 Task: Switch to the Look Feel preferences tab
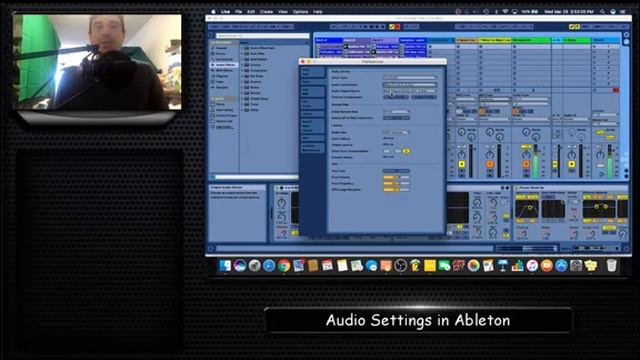pos(313,72)
